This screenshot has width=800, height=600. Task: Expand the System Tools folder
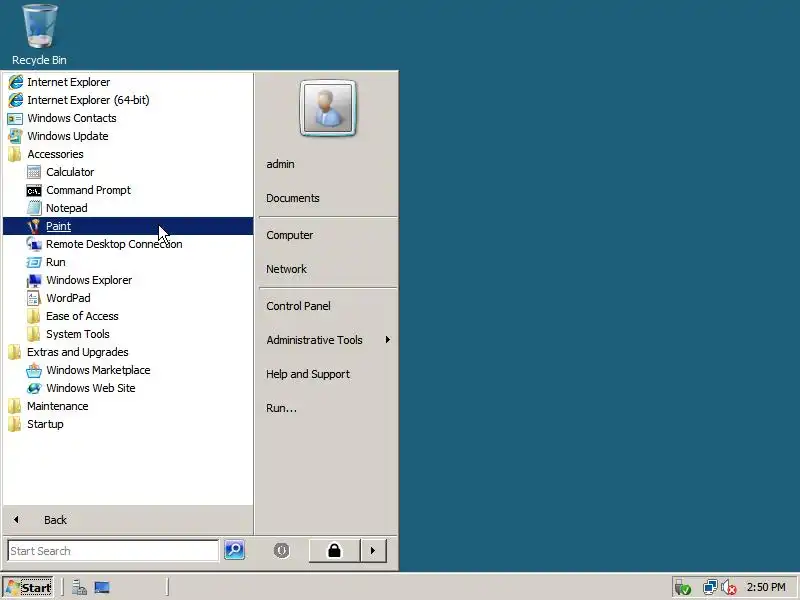pyautogui.click(x=128, y=334)
